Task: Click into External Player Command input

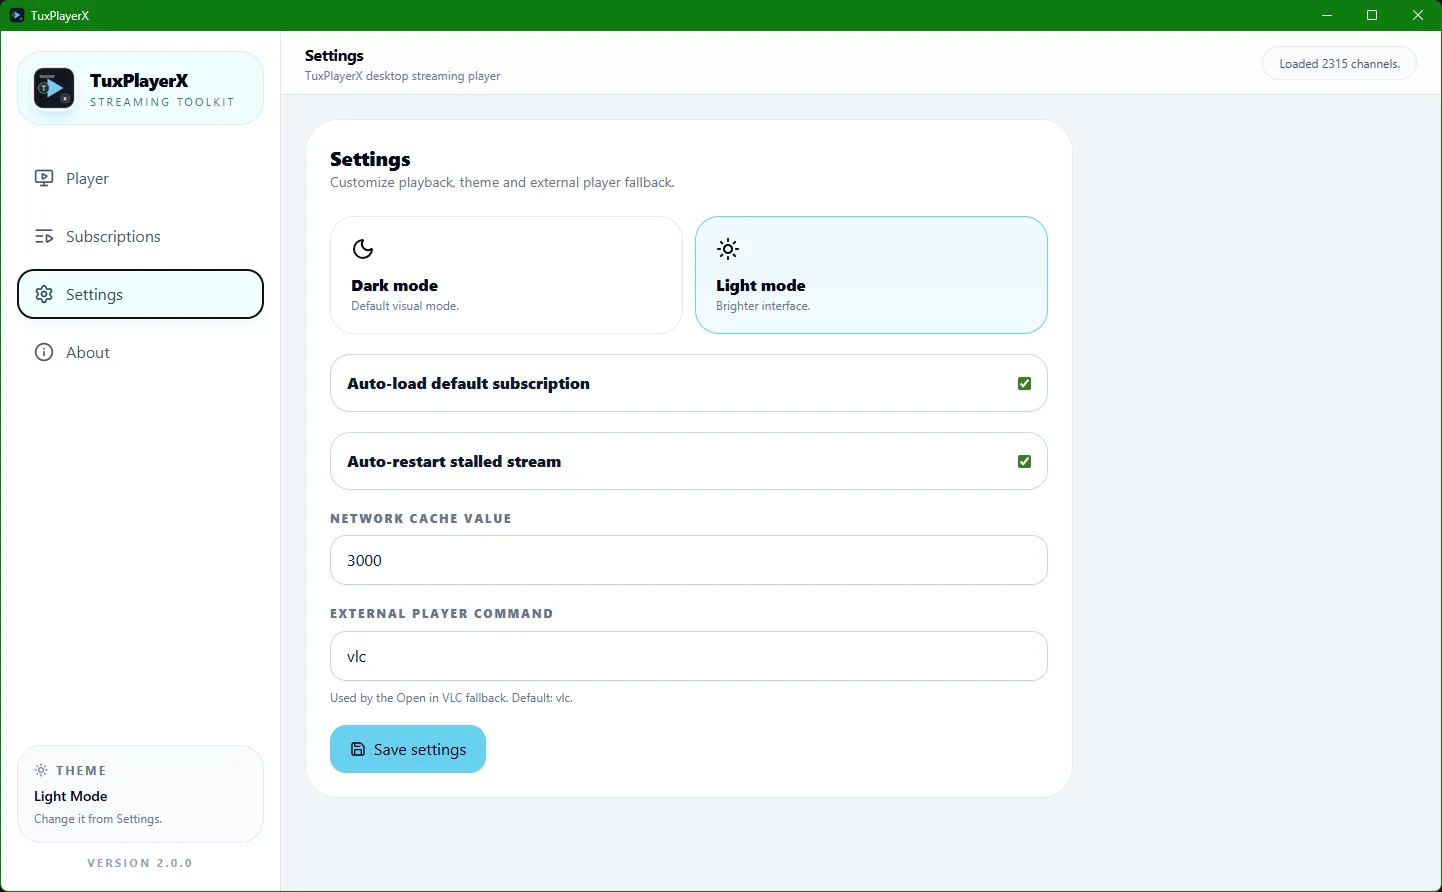Action: click(688, 656)
